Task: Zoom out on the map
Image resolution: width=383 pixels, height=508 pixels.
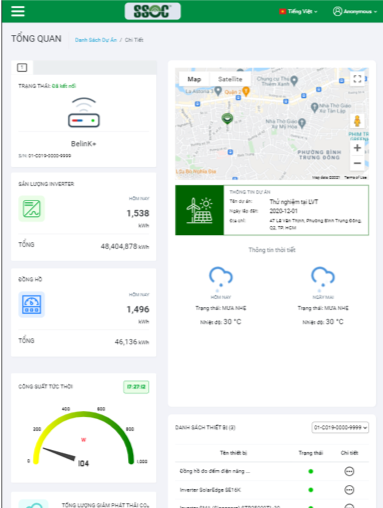Action: click(x=357, y=163)
